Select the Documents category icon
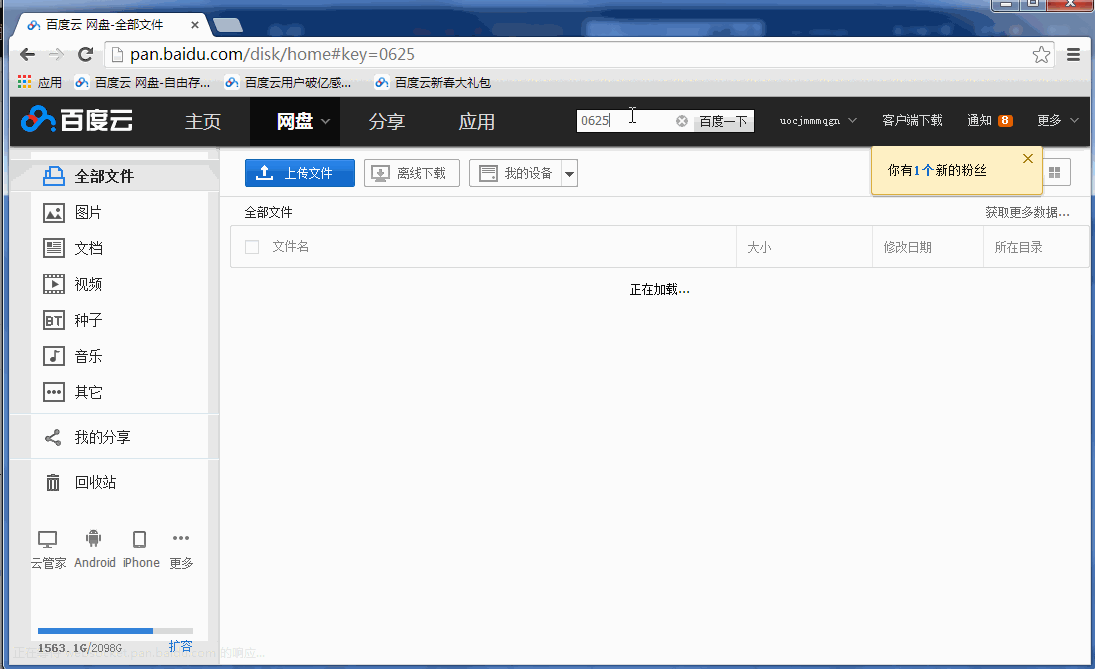The width and height of the screenshot is (1095, 669). [54, 248]
